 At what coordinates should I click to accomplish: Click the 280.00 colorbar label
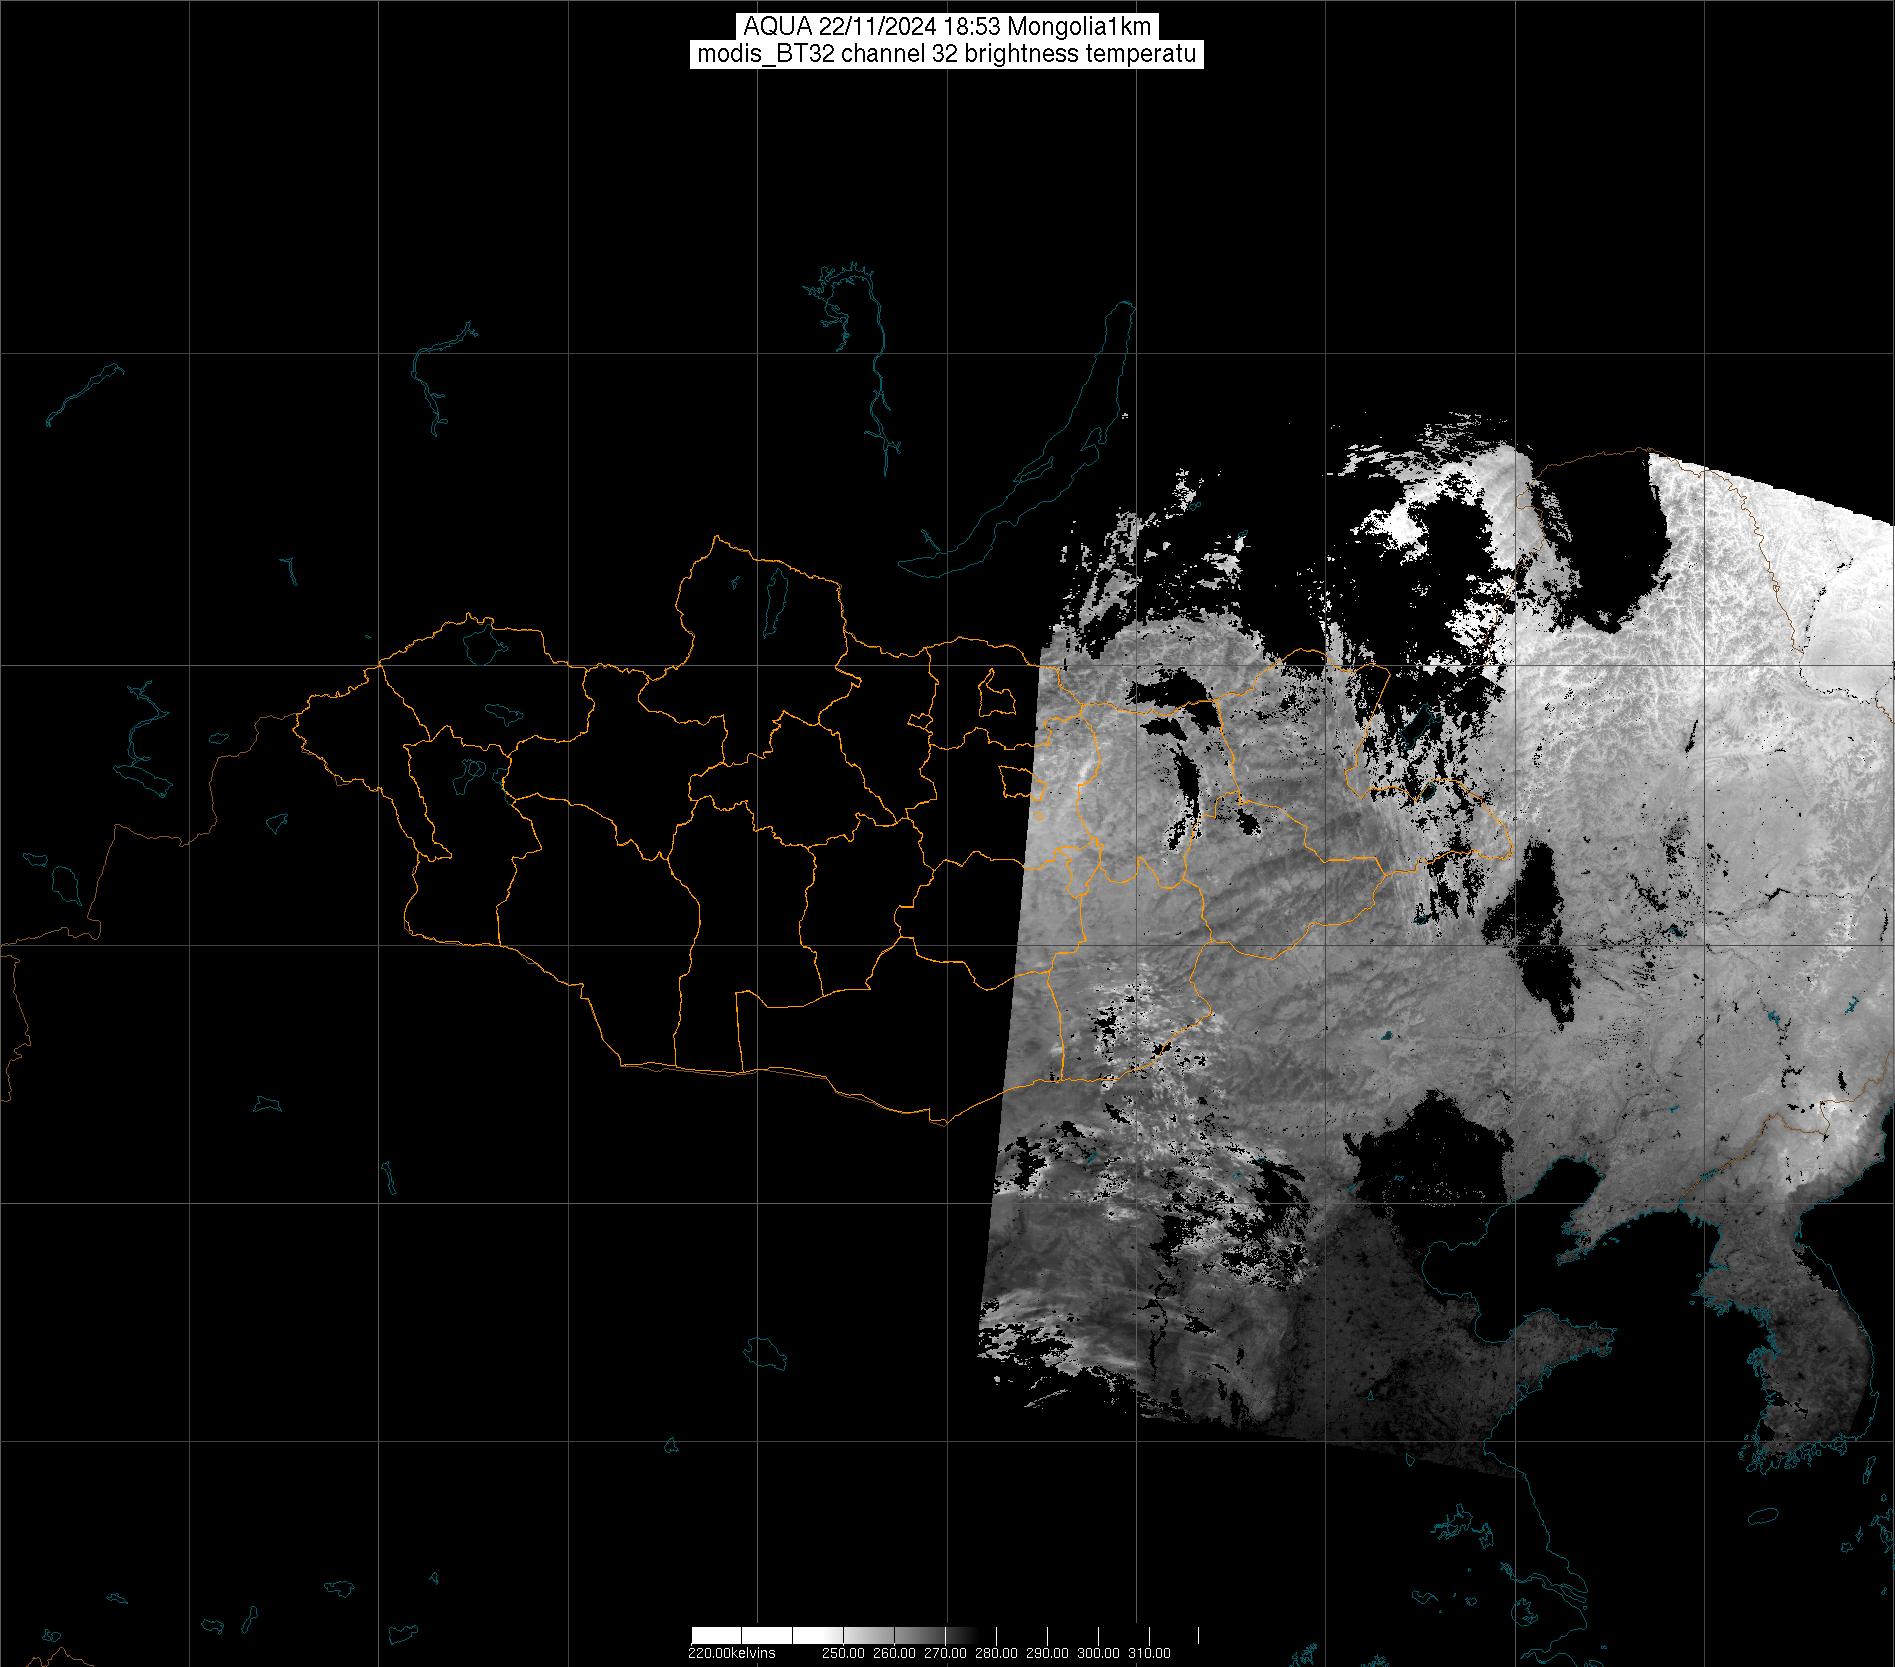(995, 1653)
